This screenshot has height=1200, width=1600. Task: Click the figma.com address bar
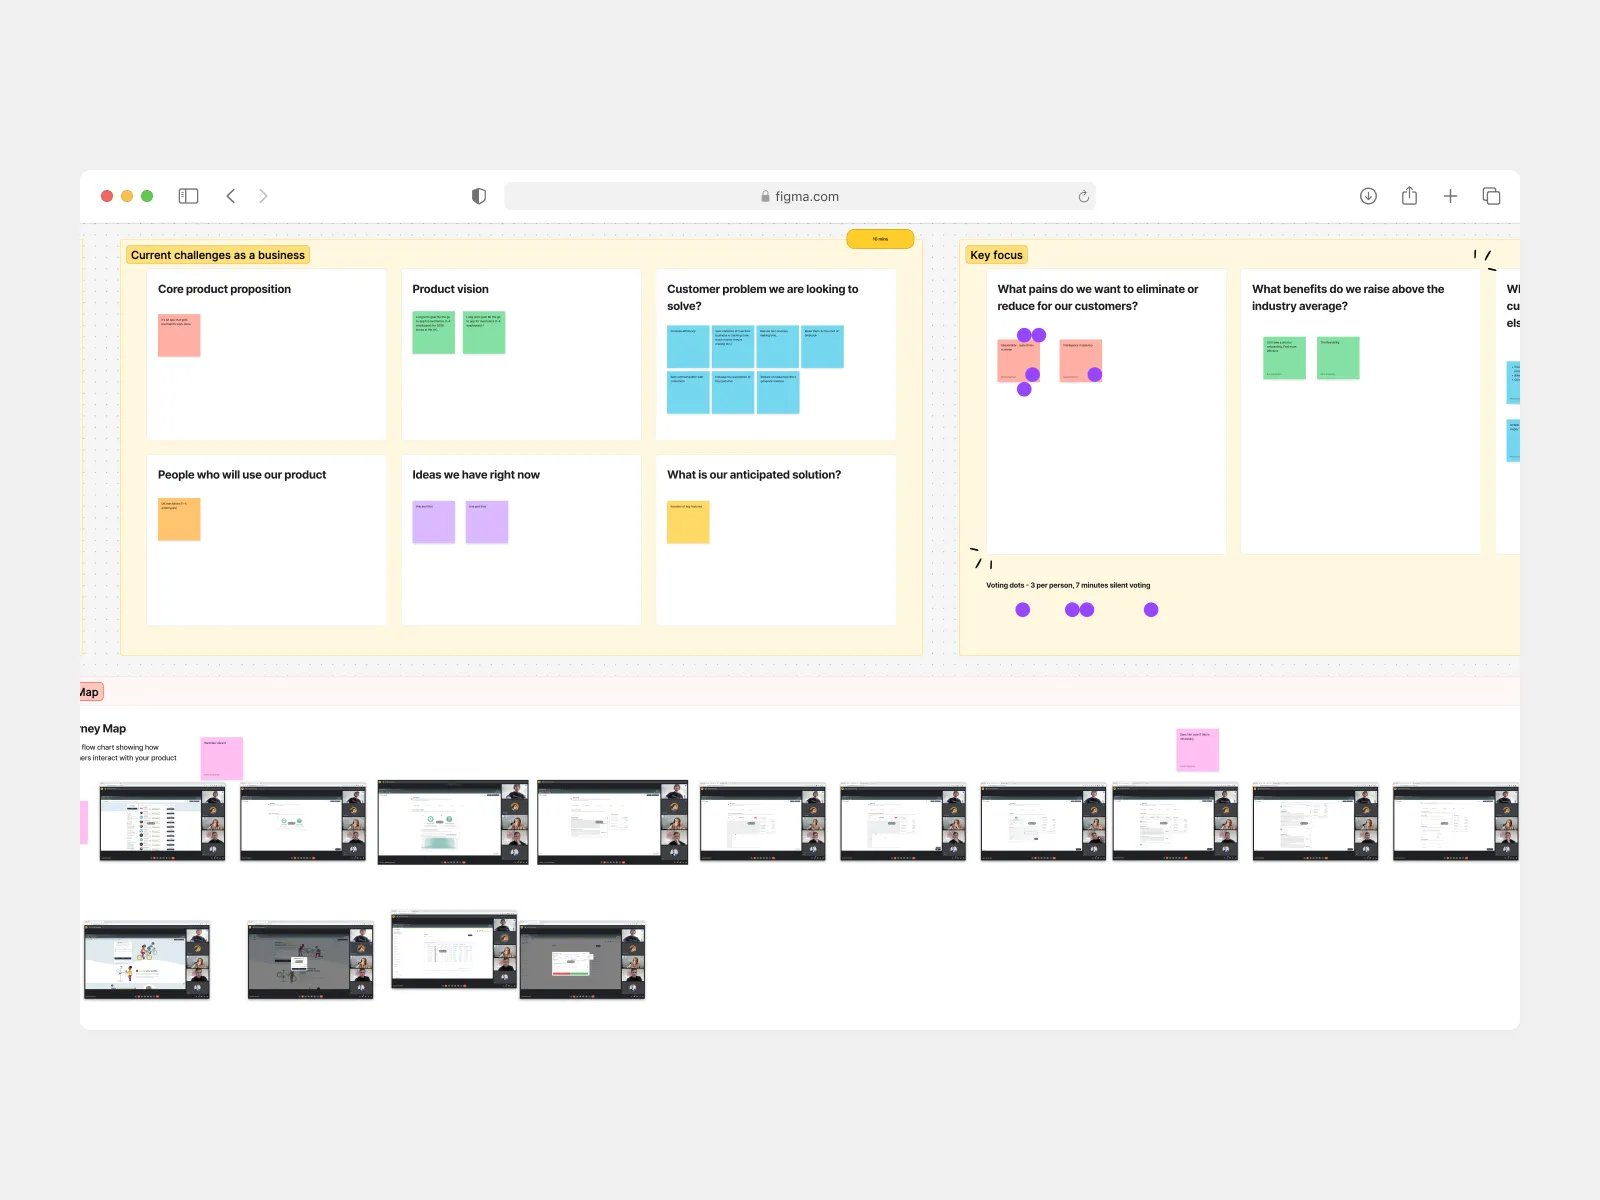click(800, 197)
